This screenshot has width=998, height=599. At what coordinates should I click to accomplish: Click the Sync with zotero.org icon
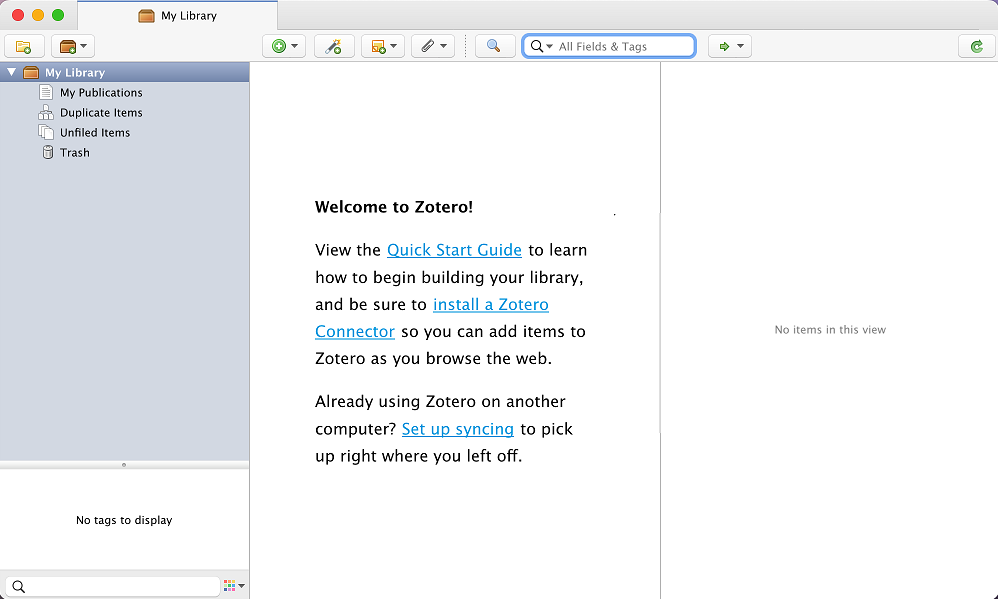coord(976,46)
